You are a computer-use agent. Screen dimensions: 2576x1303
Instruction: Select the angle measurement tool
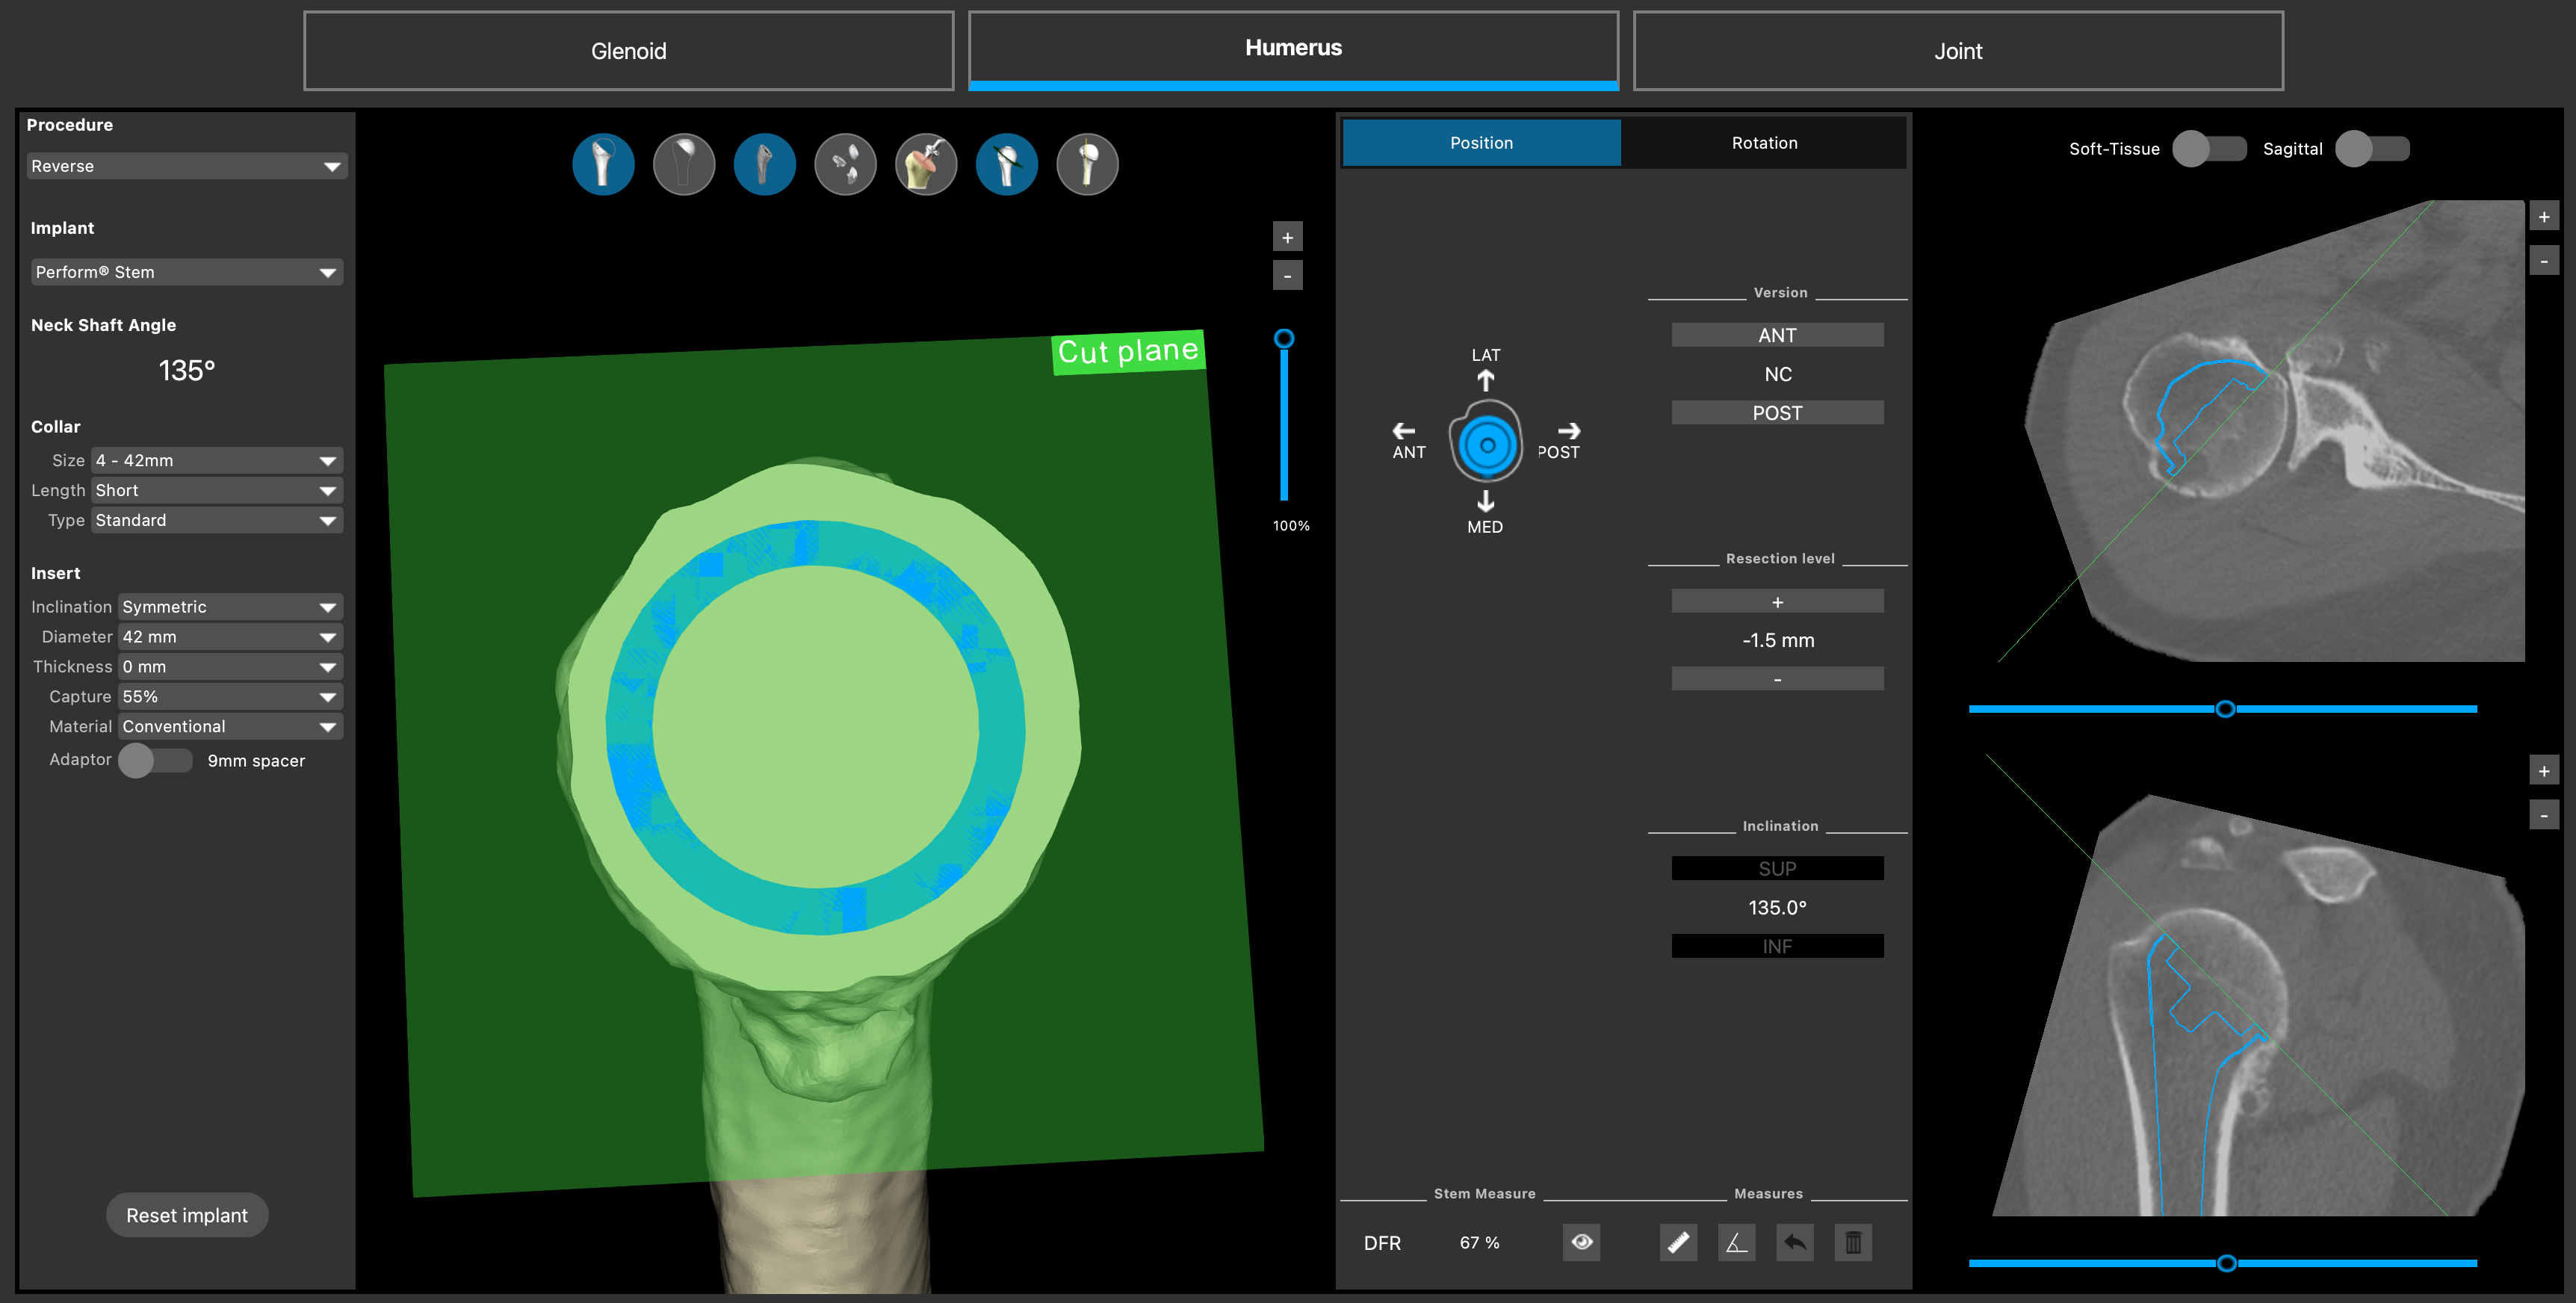[x=1736, y=1242]
